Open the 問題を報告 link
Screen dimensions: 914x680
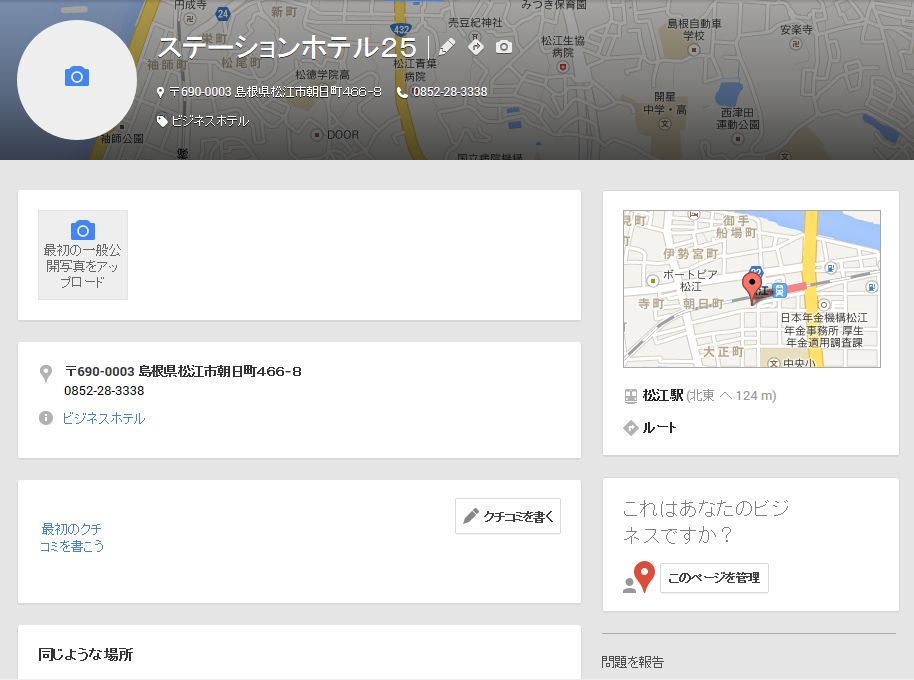tap(632, 662)
